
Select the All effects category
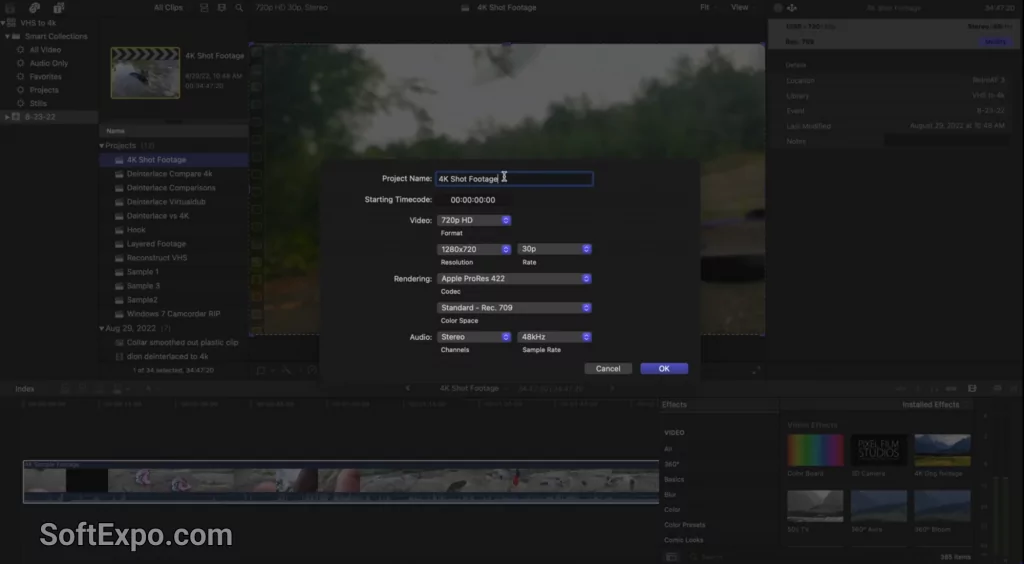668,449
